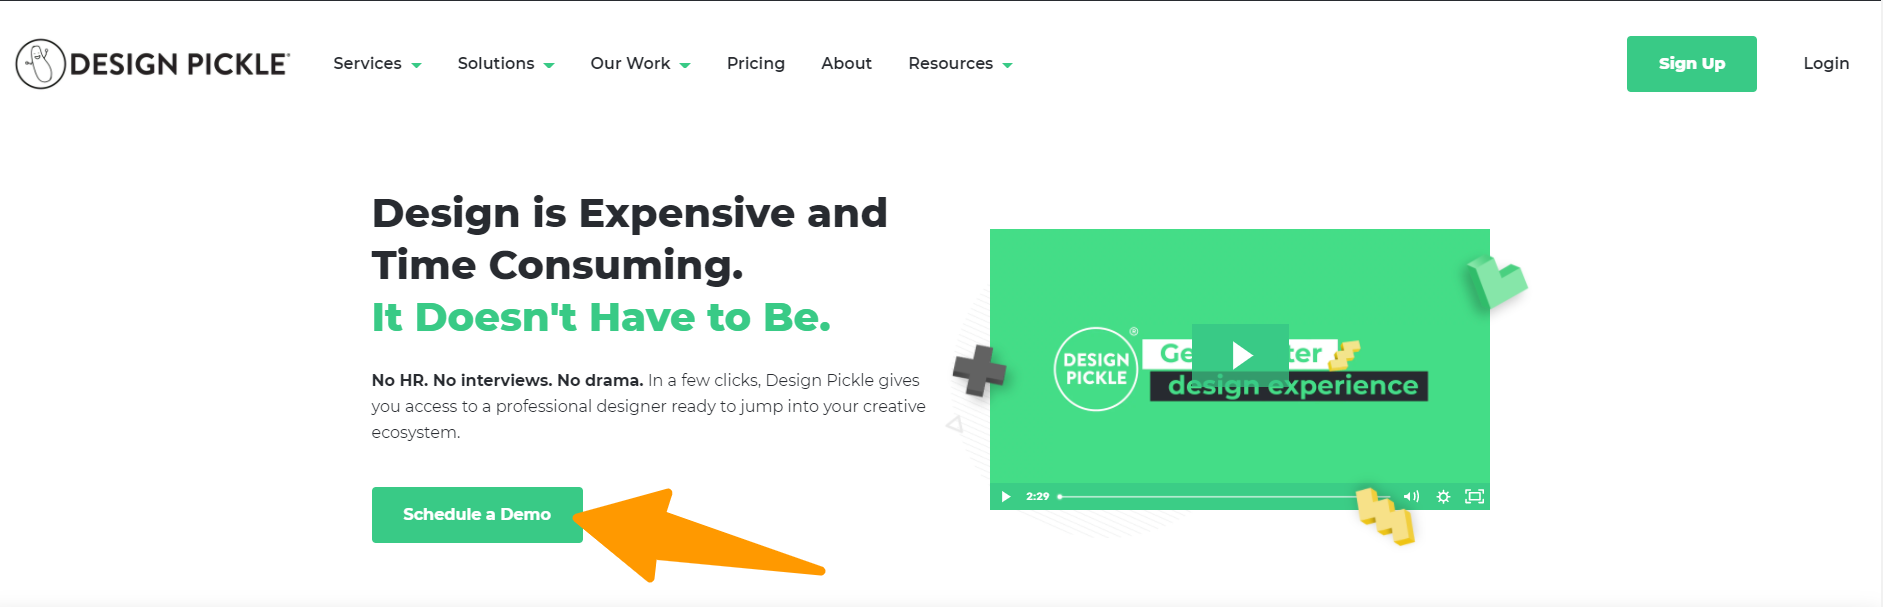The image size is (1883, 607).
Task: Enter fullscreen via the video fullscreen icon
Action: click(x=1474, y=497)
